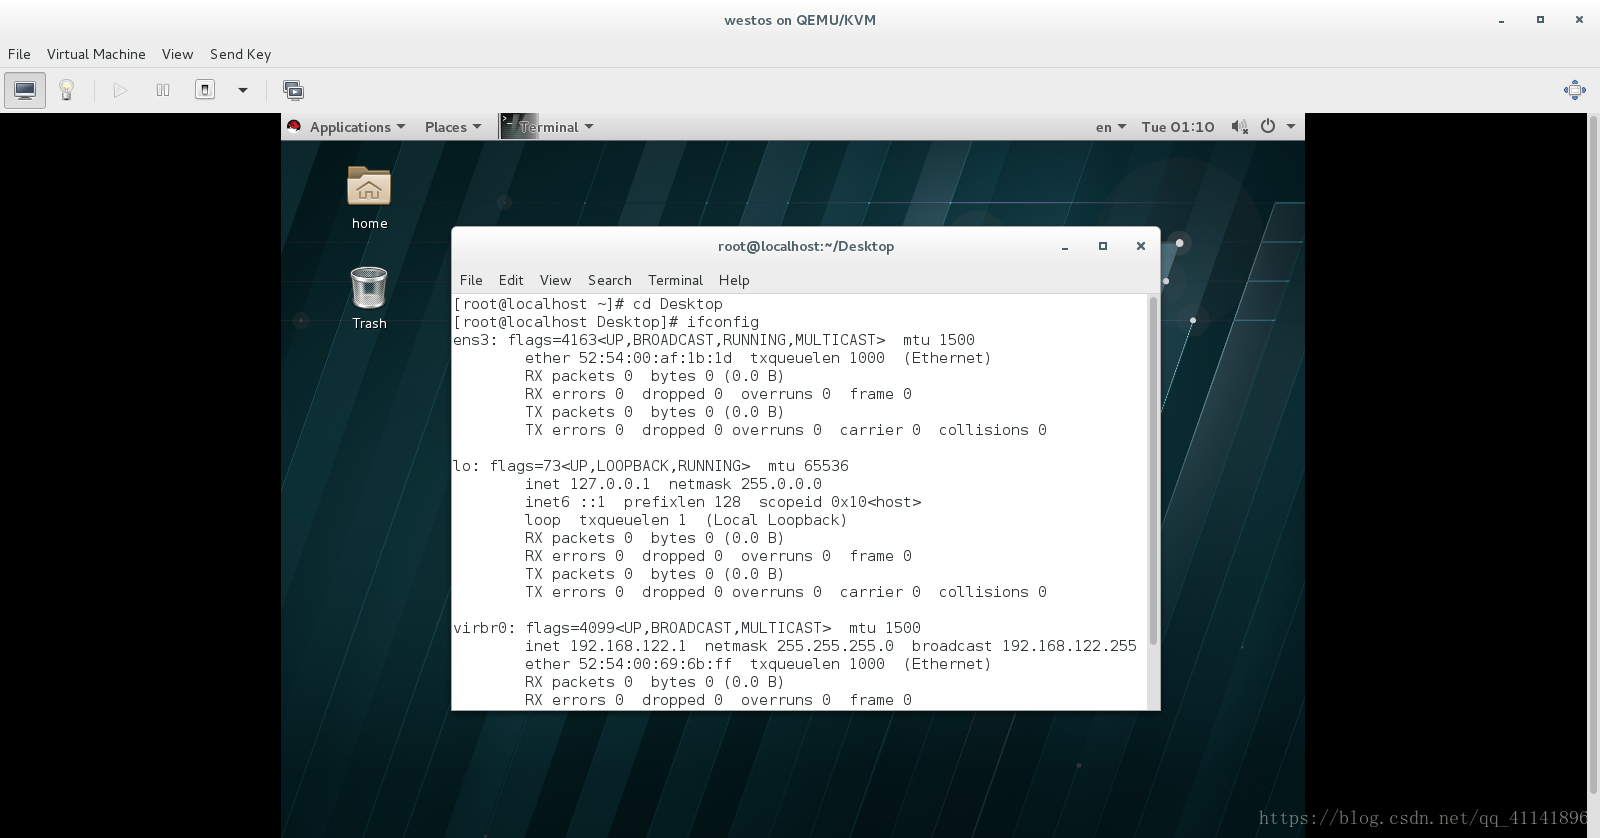1600x838 pixels.
Task: Open the virt-manager File menu
Action: [x=19, y=54]
